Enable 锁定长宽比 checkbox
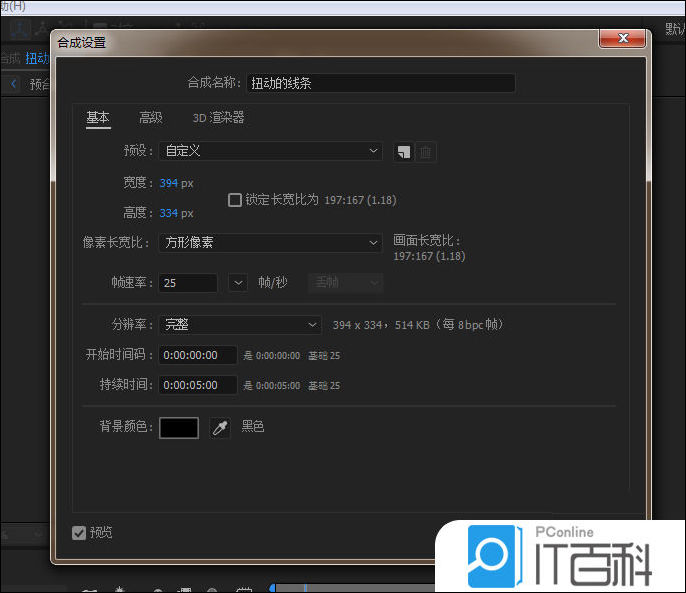Screen dimensions: 686x593 coord(235,200)
